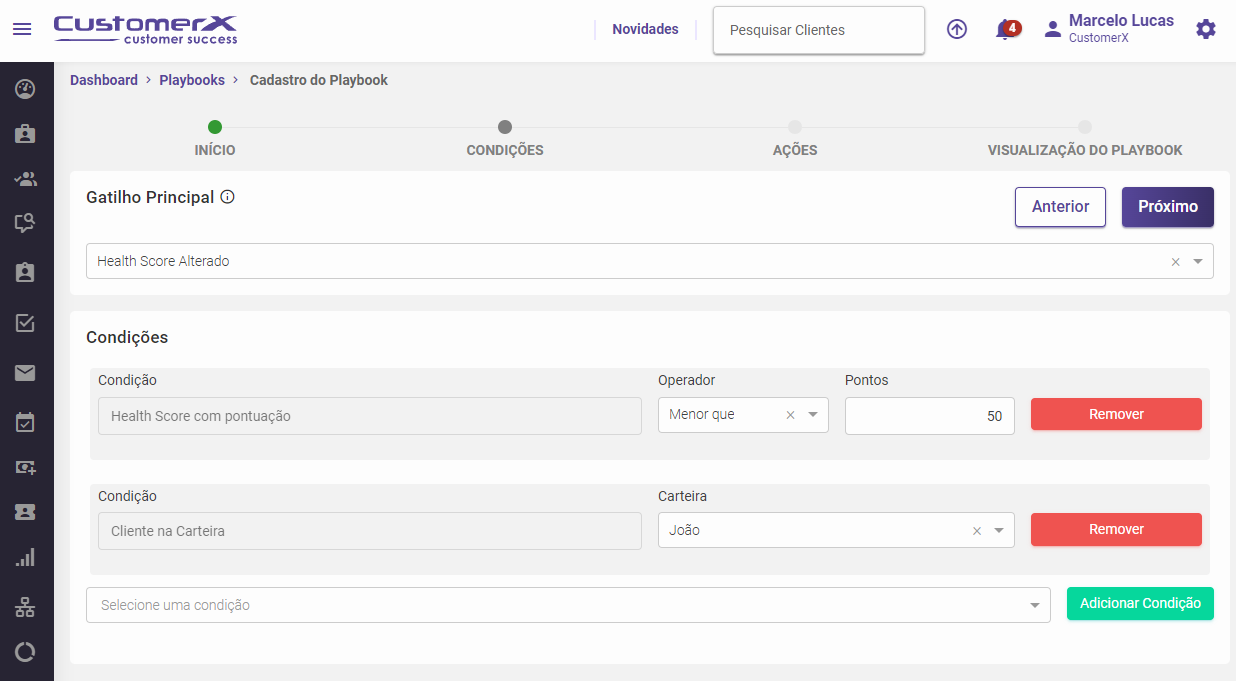
Task: Expand the Health Score Alterado trigger dropdown
Action: click(1198, 262)
